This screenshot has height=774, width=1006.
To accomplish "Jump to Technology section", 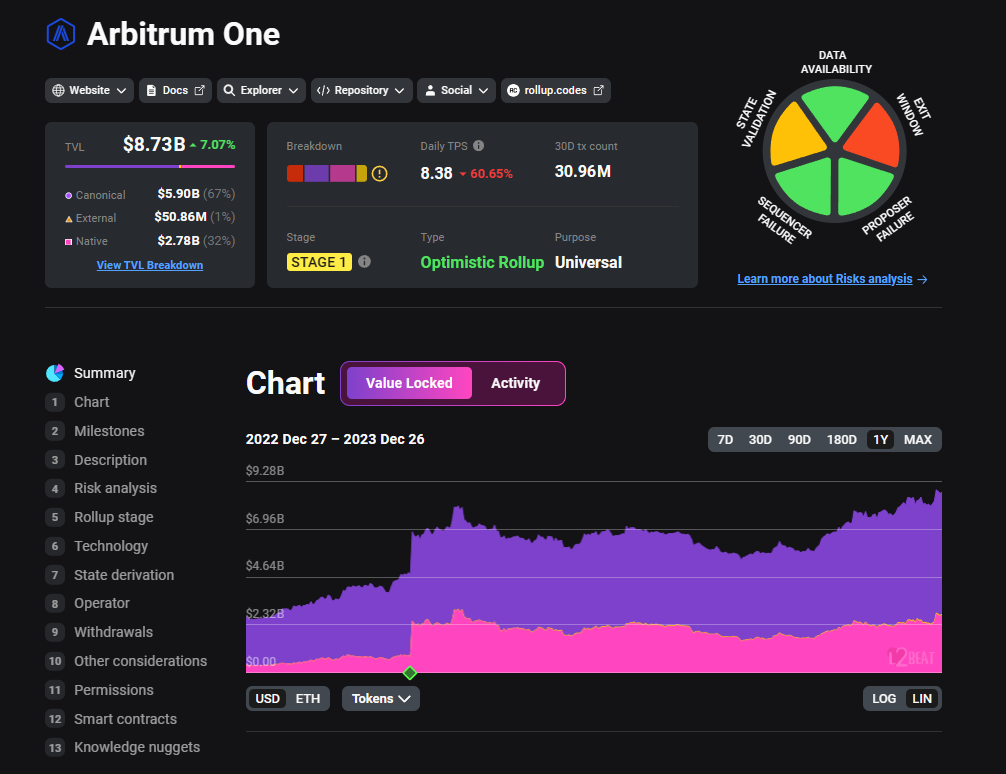I will 111,546.
